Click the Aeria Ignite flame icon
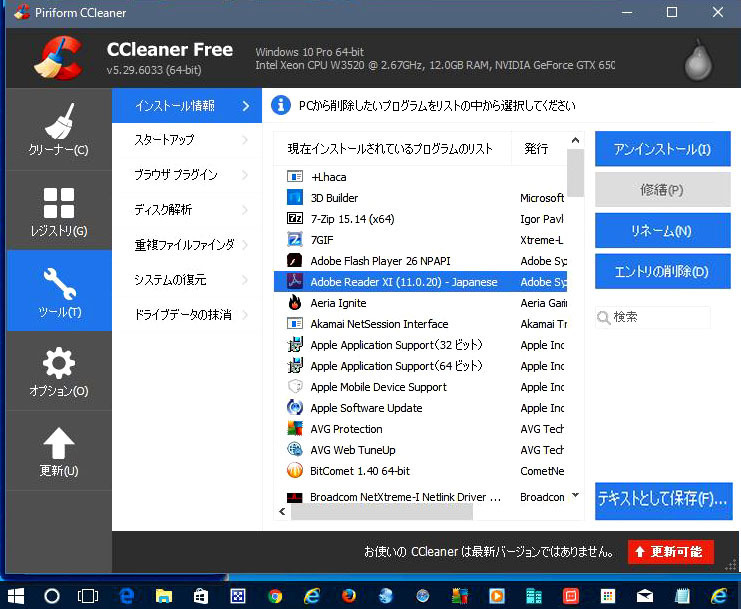 pyautogui.click(x=295, y=303)
